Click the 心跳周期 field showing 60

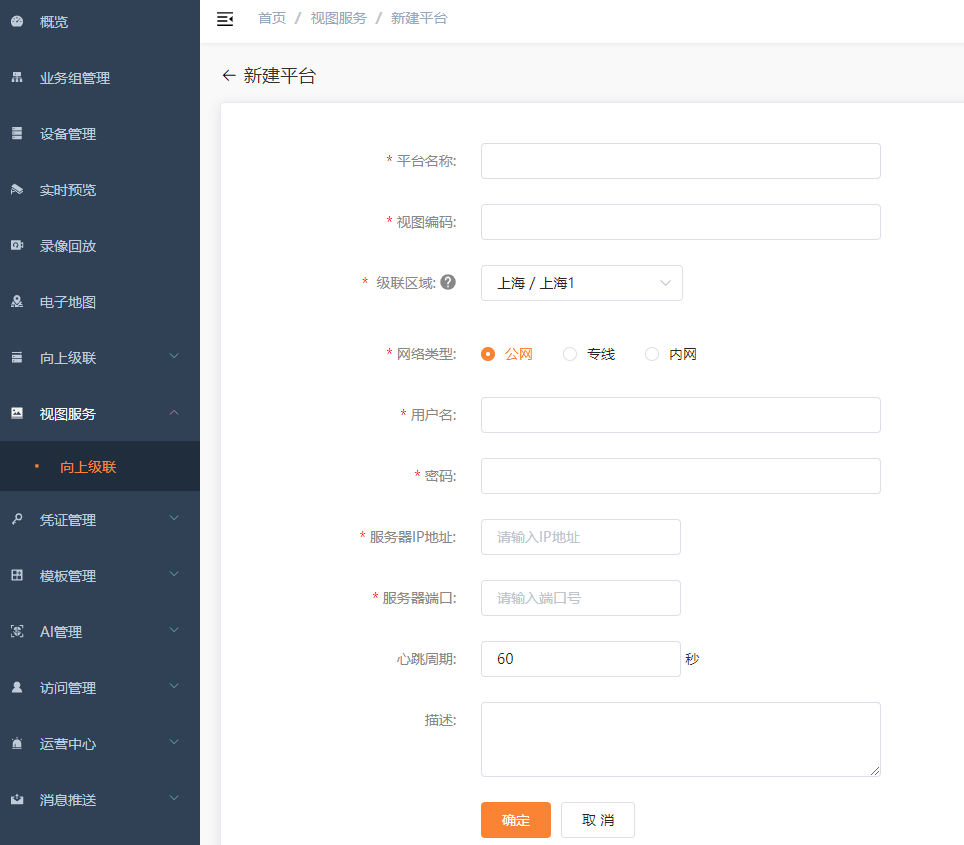(x=580, y=659)
